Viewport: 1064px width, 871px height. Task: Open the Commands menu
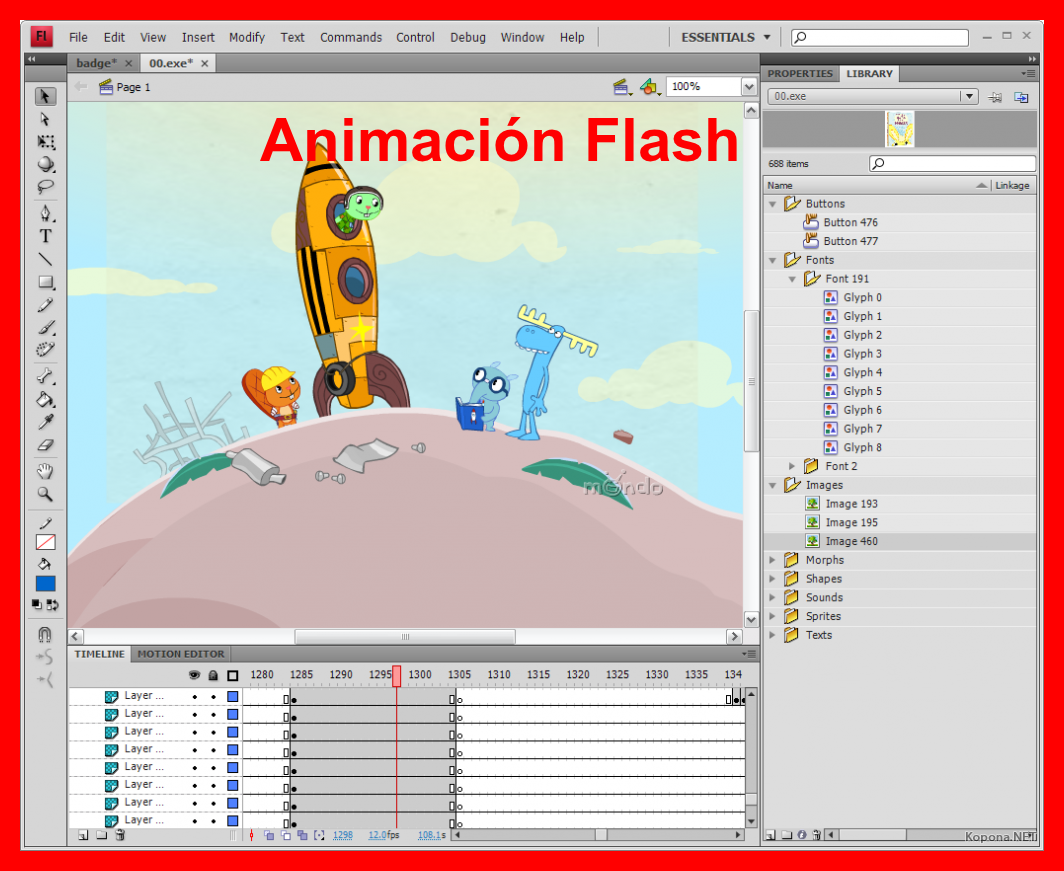point(350,37)
